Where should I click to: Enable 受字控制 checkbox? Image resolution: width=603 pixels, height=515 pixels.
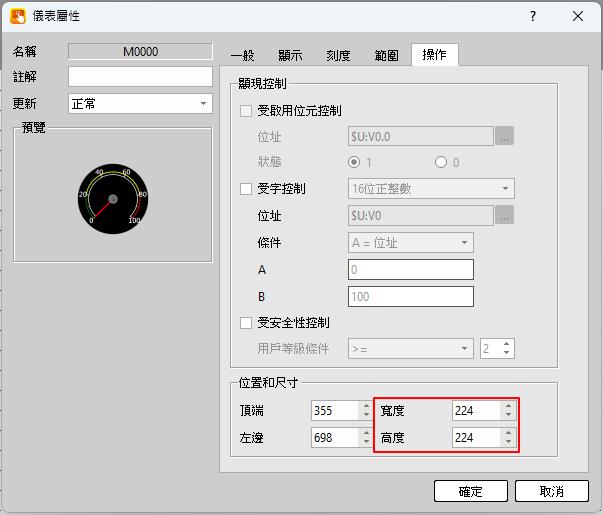coord(247,189)
